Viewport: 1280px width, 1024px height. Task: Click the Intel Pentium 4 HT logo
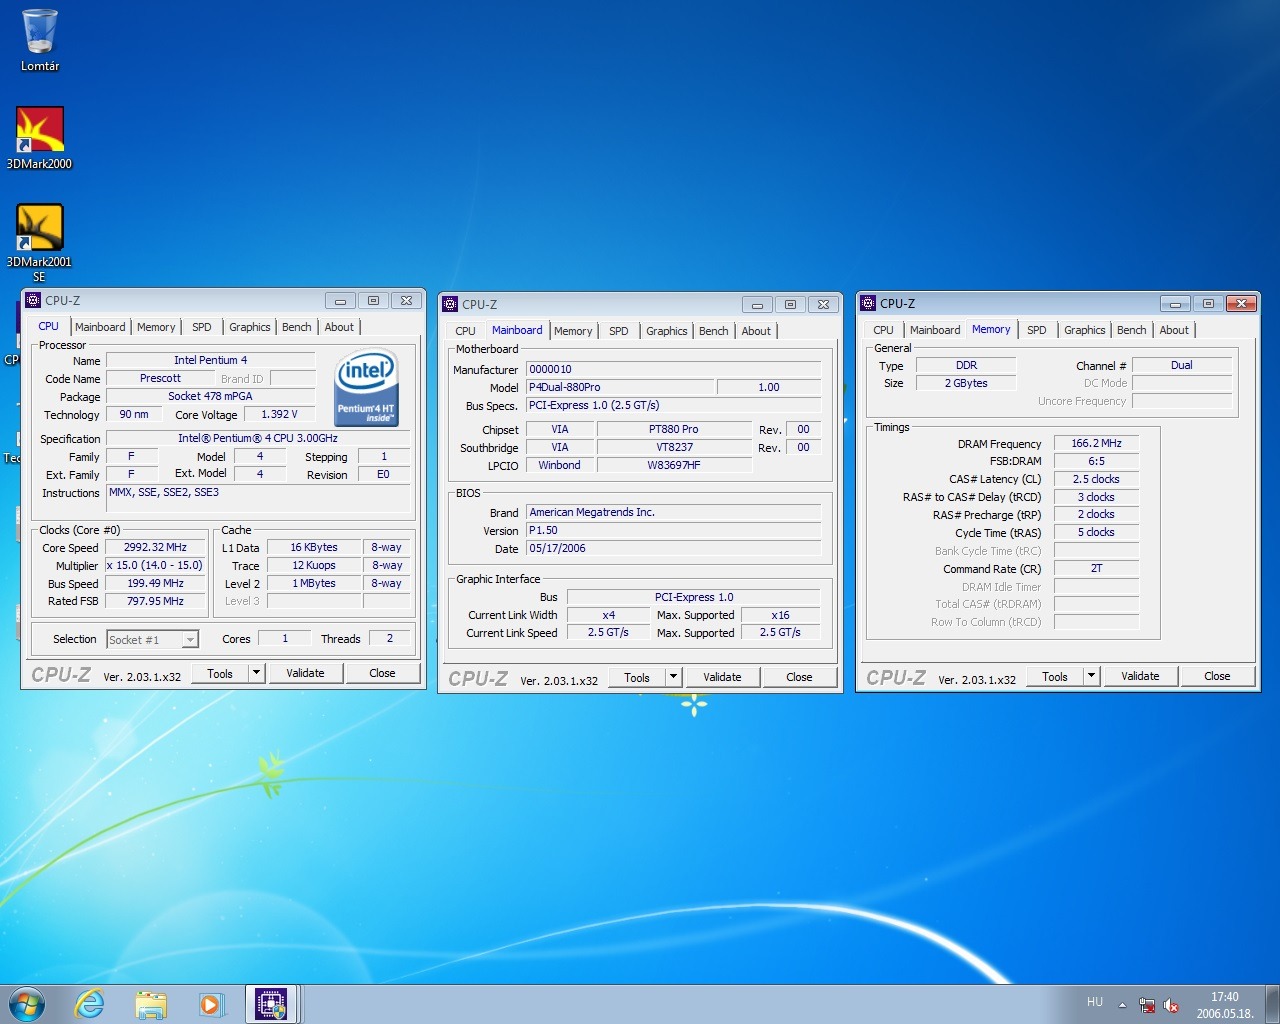pos(366,388)
